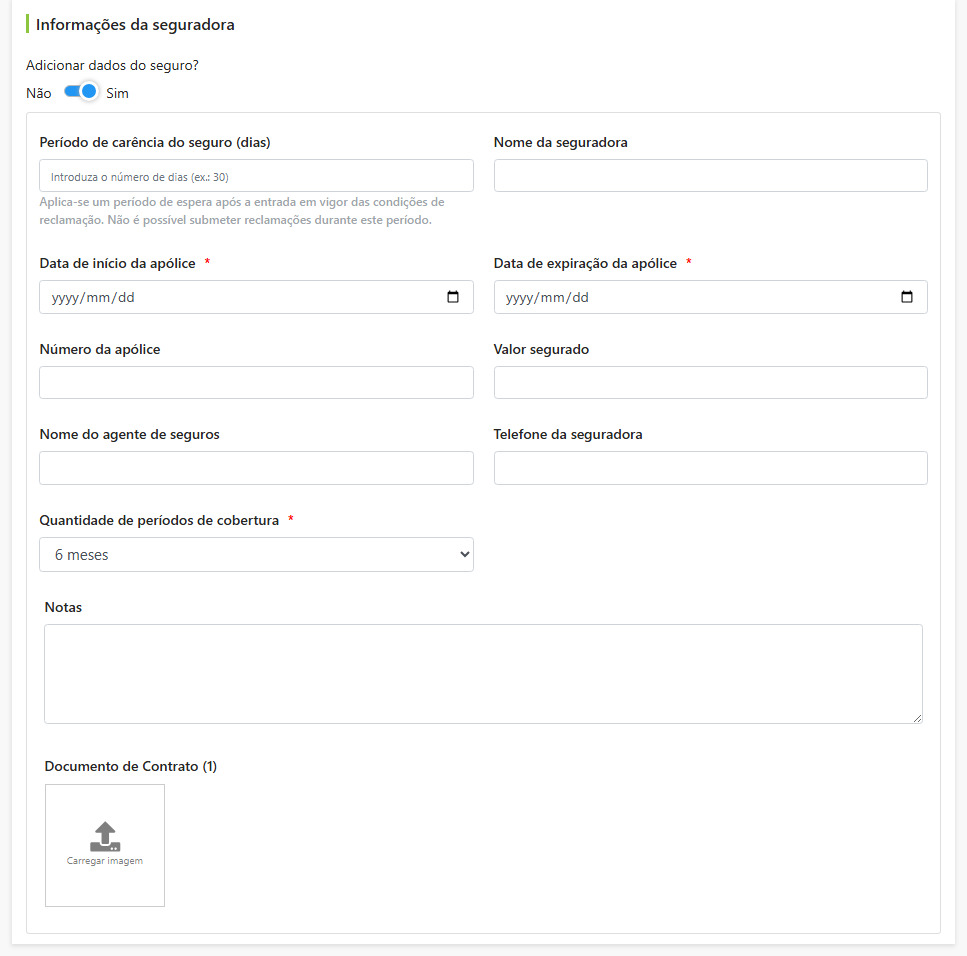Viewport: 967px width, 956px height.
Task: Click into the 'Valor segurado' field
Action: click(710, 382)
